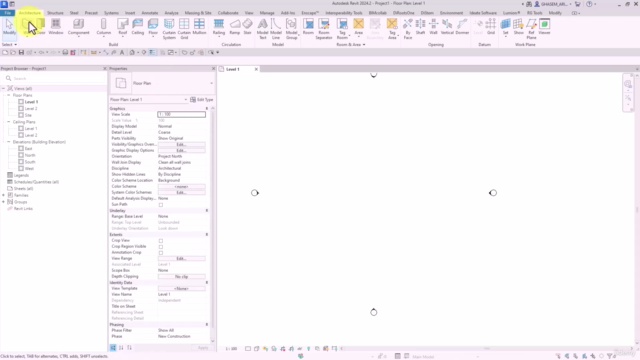Select the Curtain Grid tool
Viewport: 640px width, 360px height.
(184, 29)
